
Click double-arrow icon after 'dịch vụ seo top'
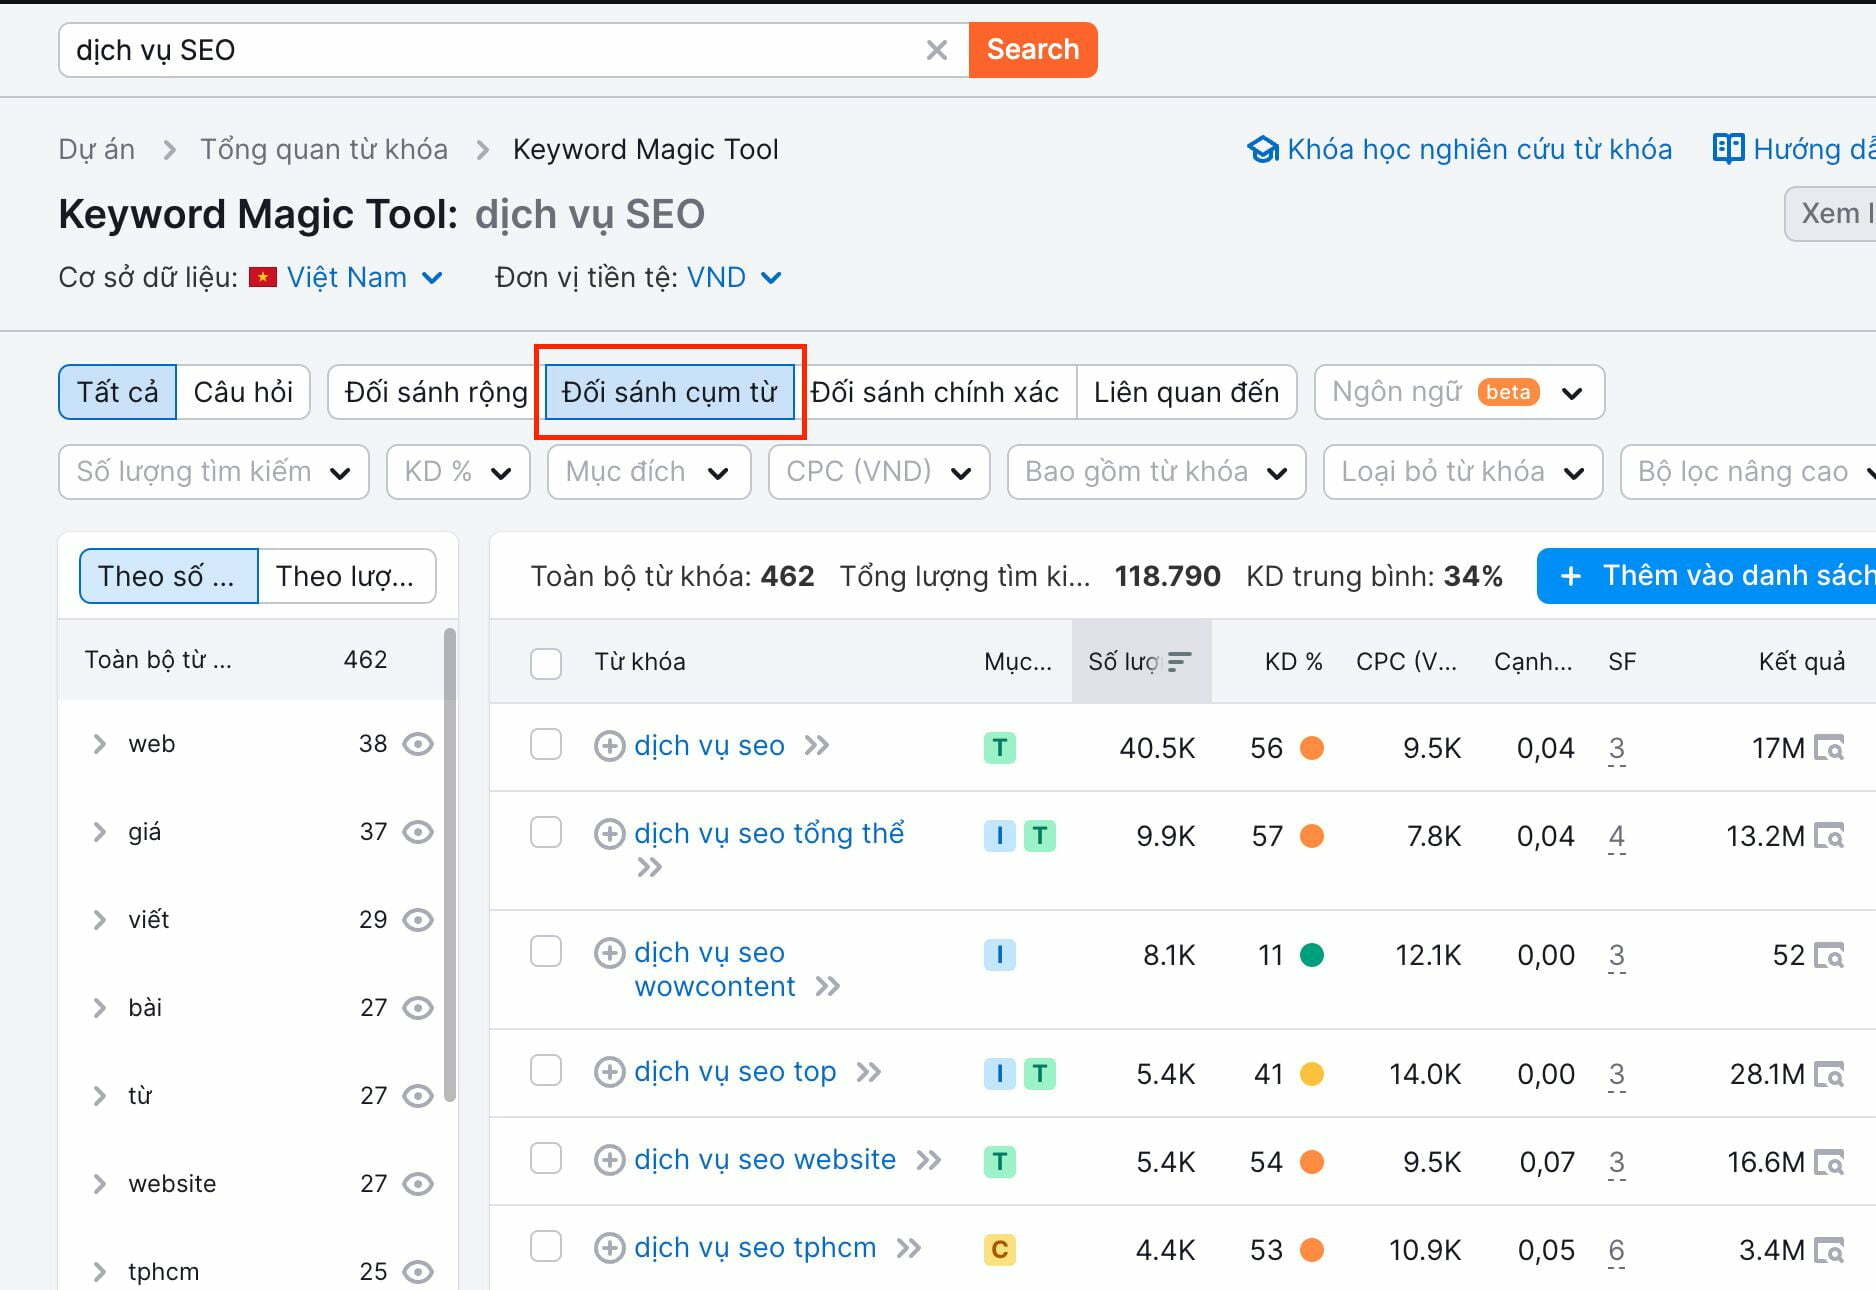[x=869, y=1072]
